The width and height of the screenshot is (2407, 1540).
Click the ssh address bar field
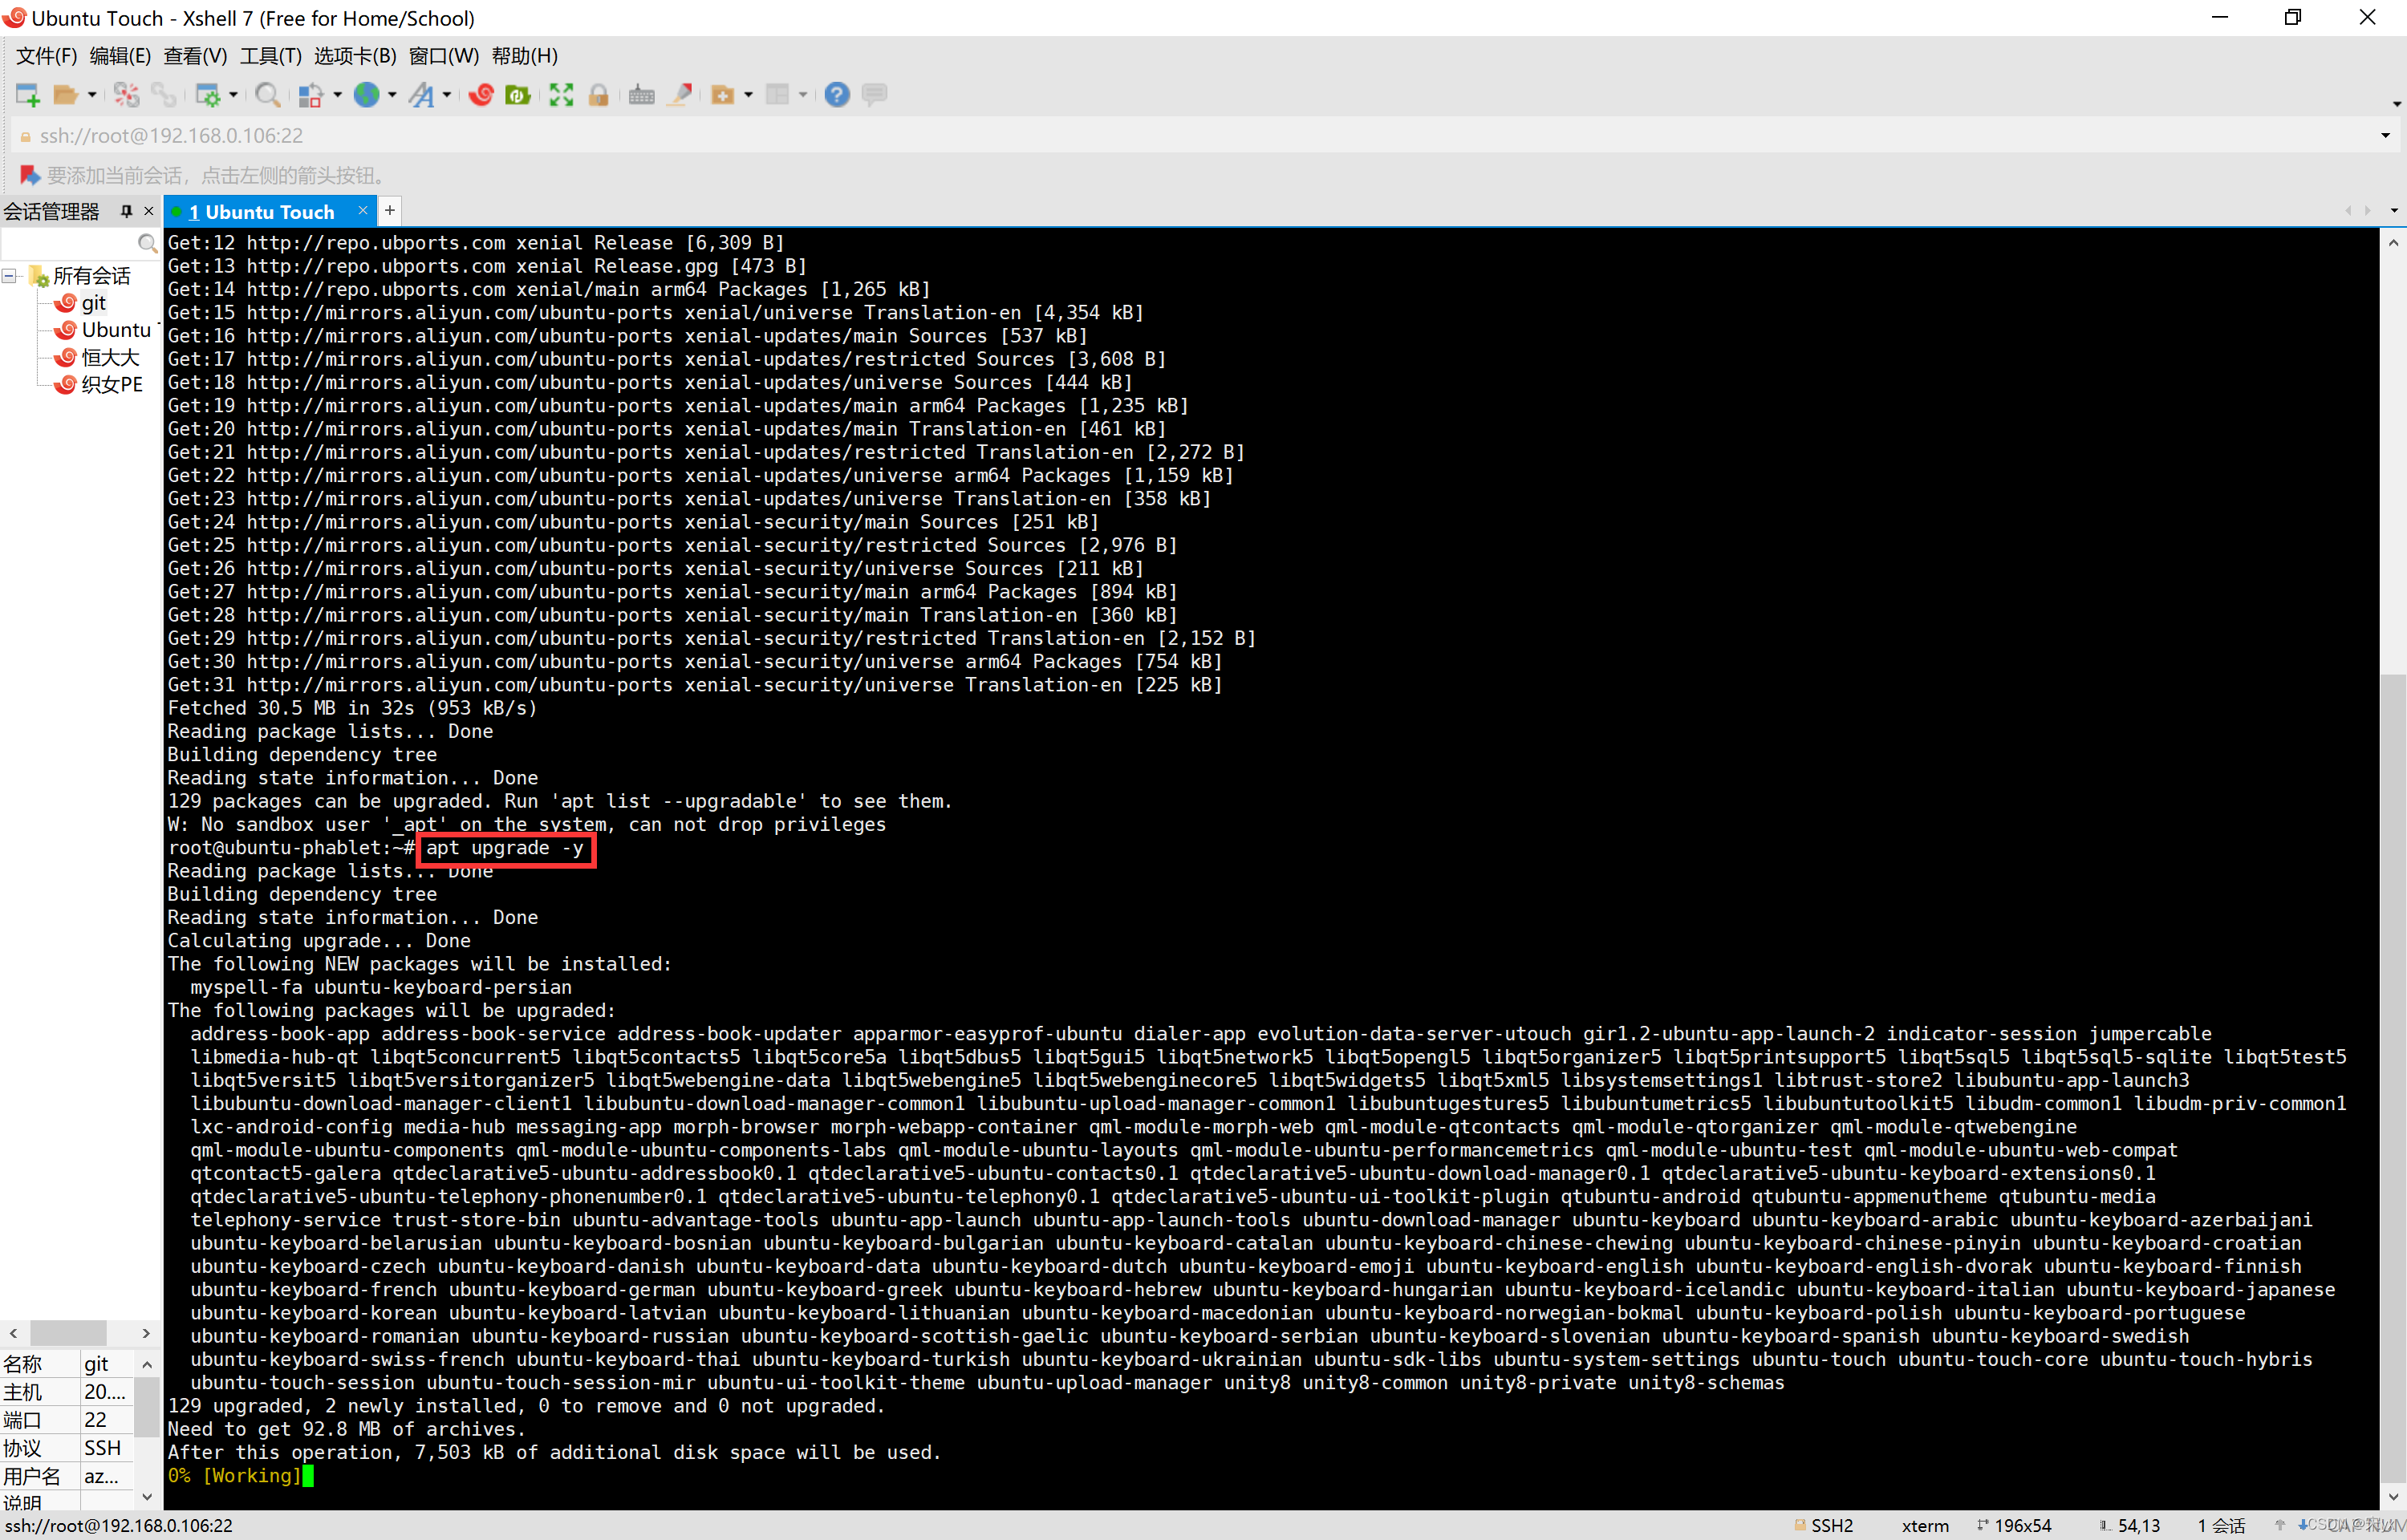(1190, 135)
